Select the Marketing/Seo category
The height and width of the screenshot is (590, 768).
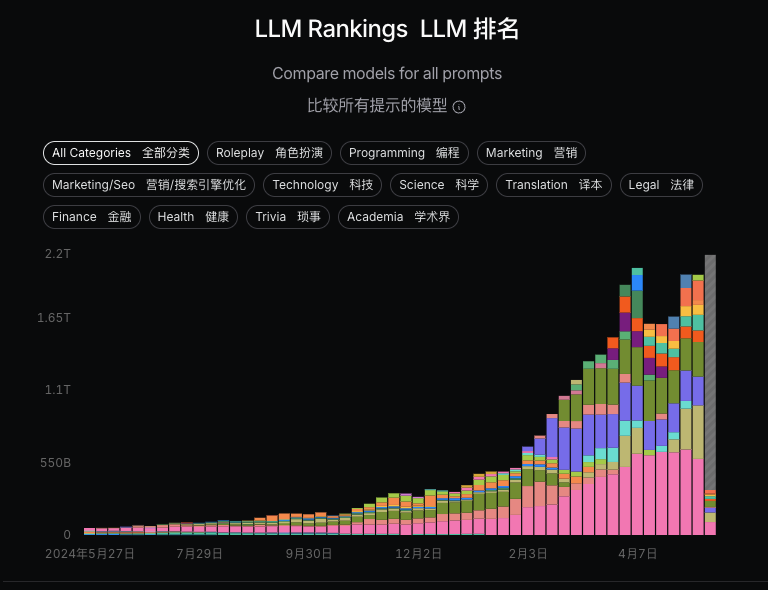click(149, 185)
